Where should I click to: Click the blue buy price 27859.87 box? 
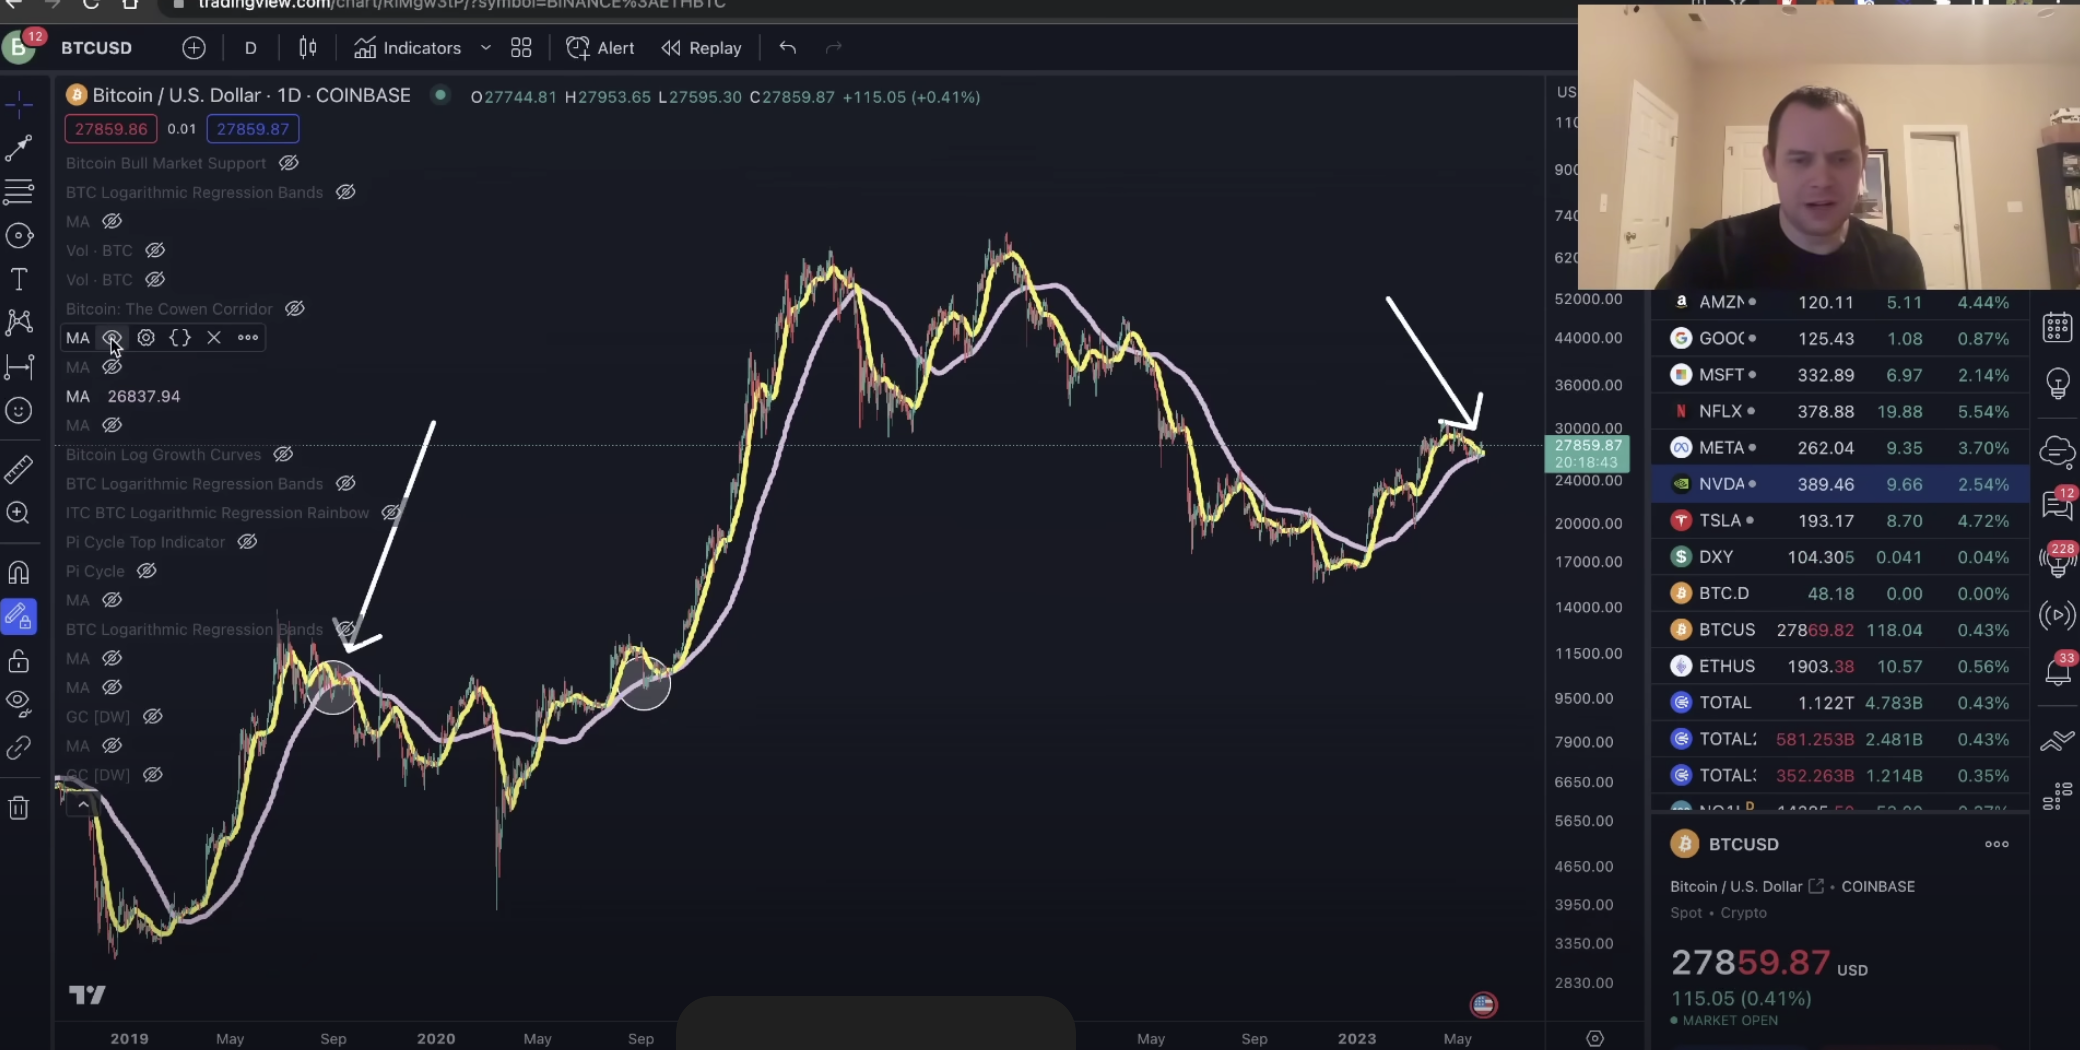coord(253,129)
